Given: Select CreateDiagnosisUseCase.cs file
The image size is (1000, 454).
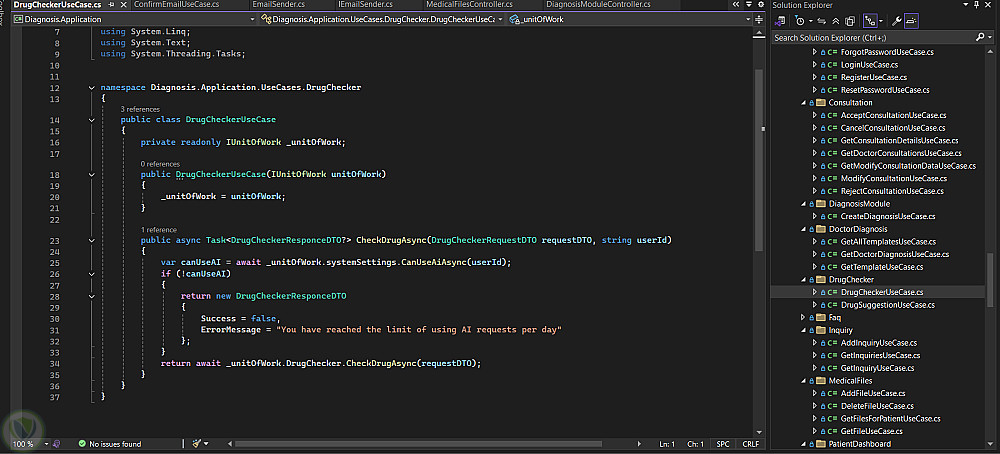Looking at the screenshot, I should pos(888,216).
